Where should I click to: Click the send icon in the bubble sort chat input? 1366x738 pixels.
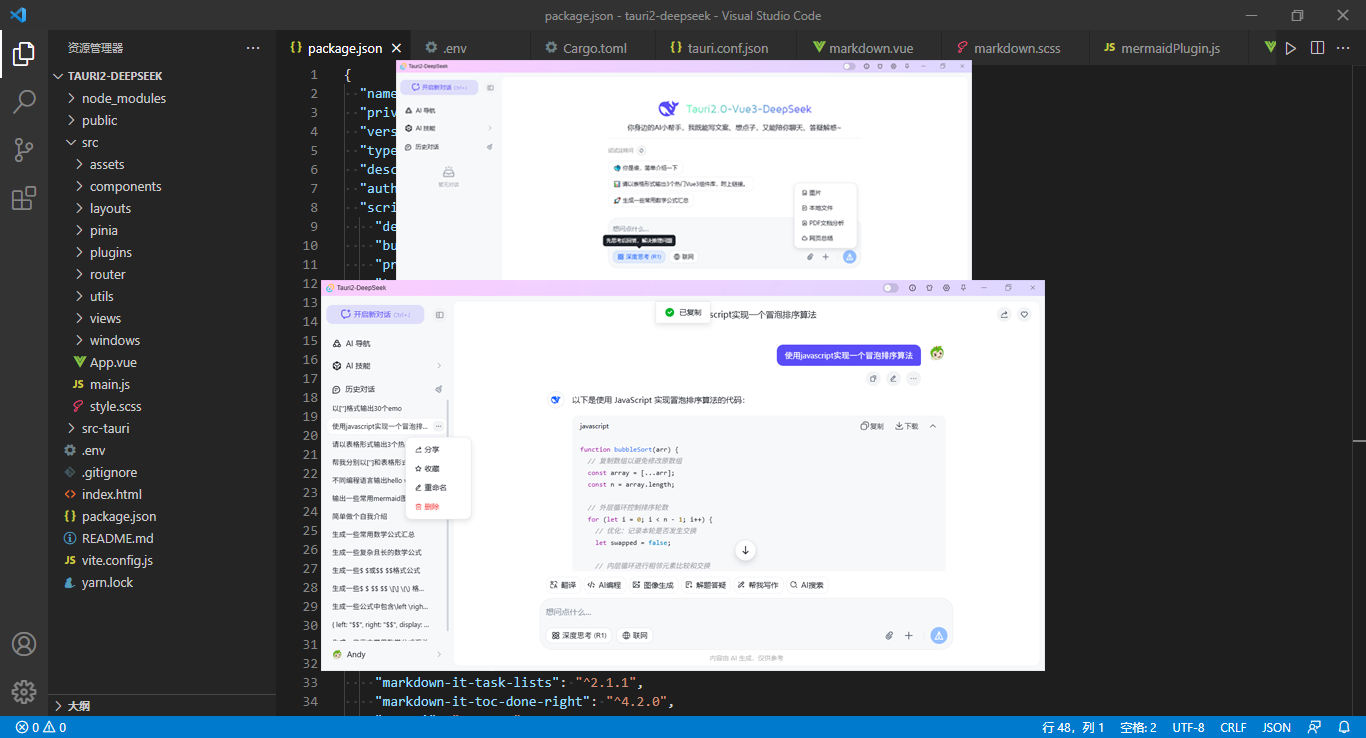pyautogui.click(x=938, y=635)
